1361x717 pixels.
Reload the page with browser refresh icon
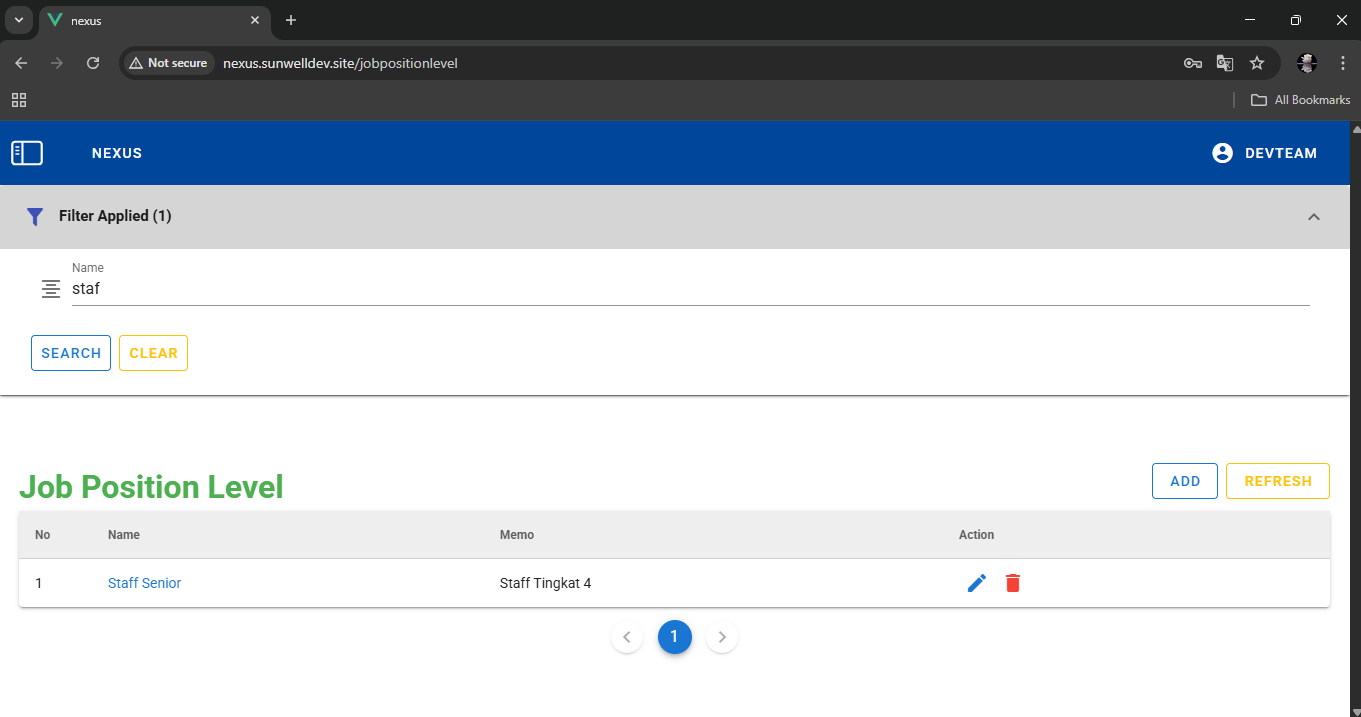pyautogui.click(x=93, y=63)
